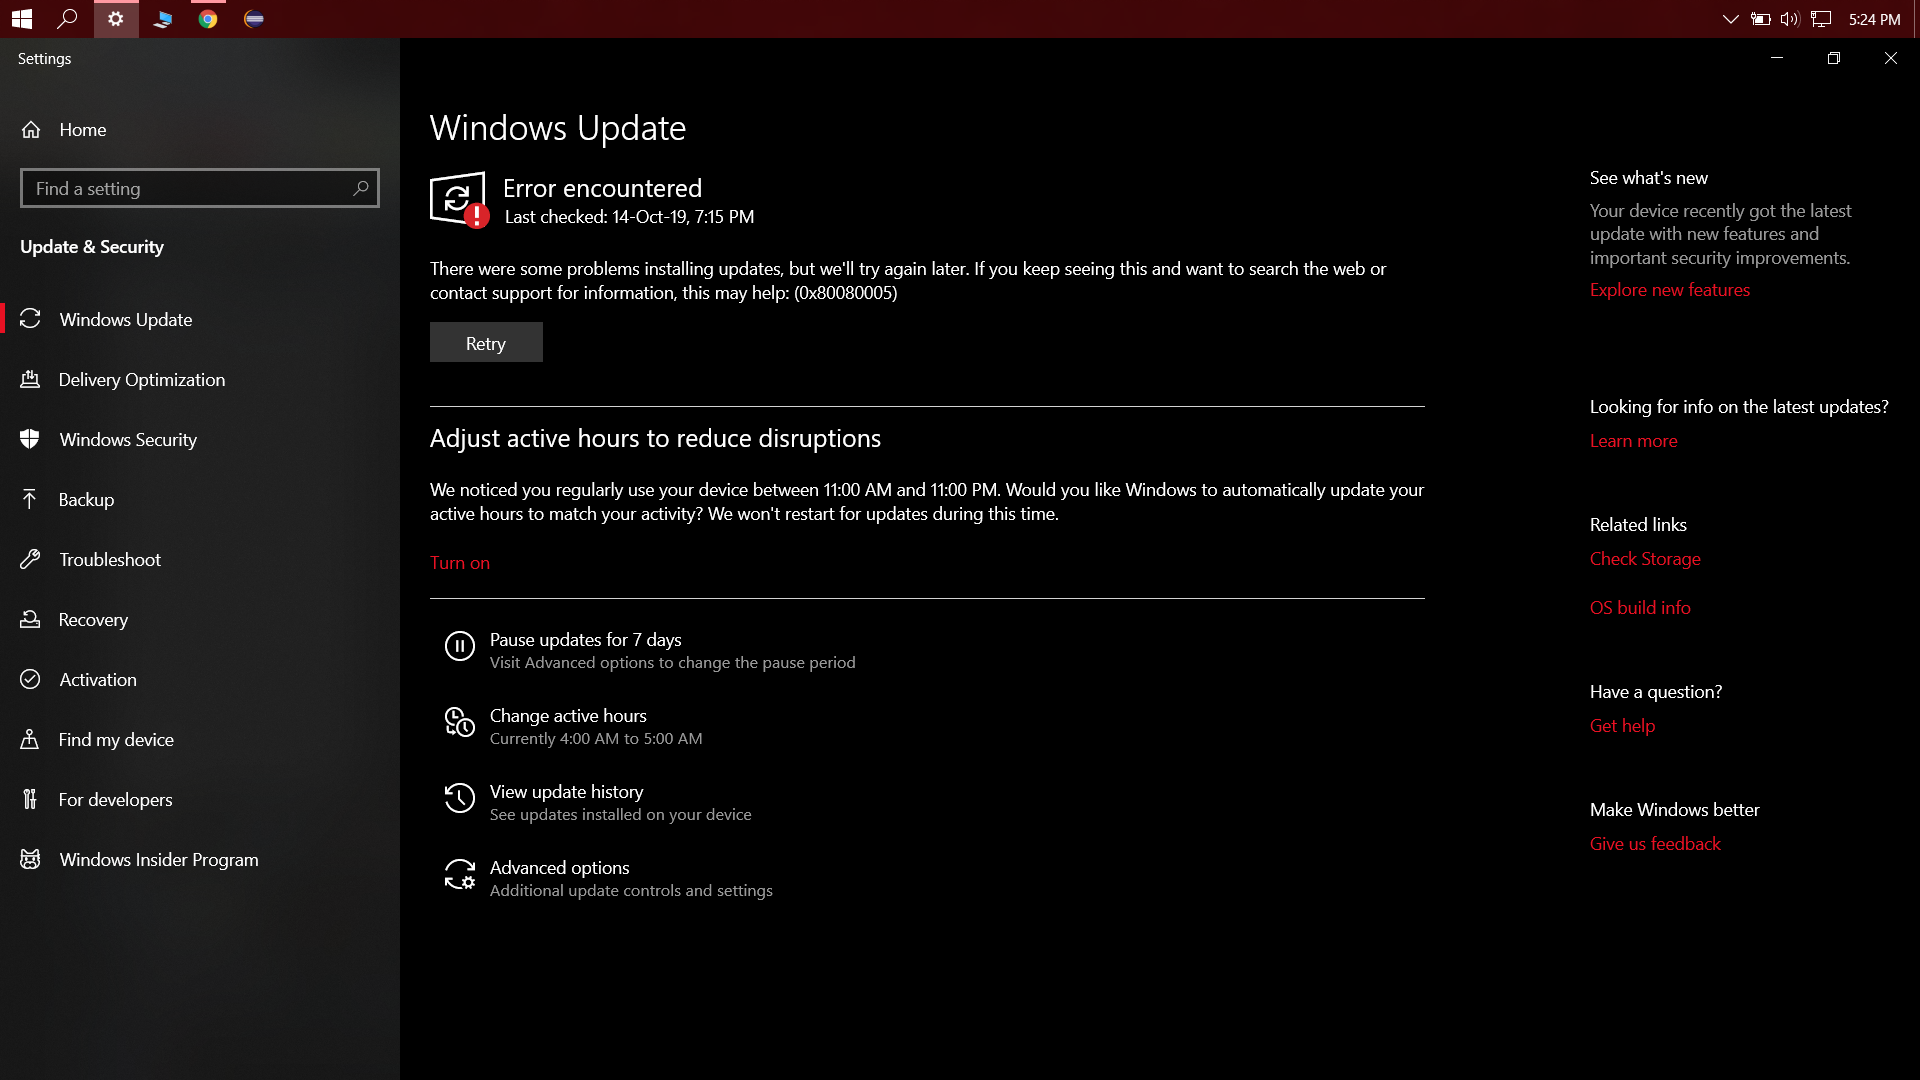Image resolution: width=1920 pixels, height=1080 pixels.
Task: Click the Windows Update page title
Action: [558, 128]
